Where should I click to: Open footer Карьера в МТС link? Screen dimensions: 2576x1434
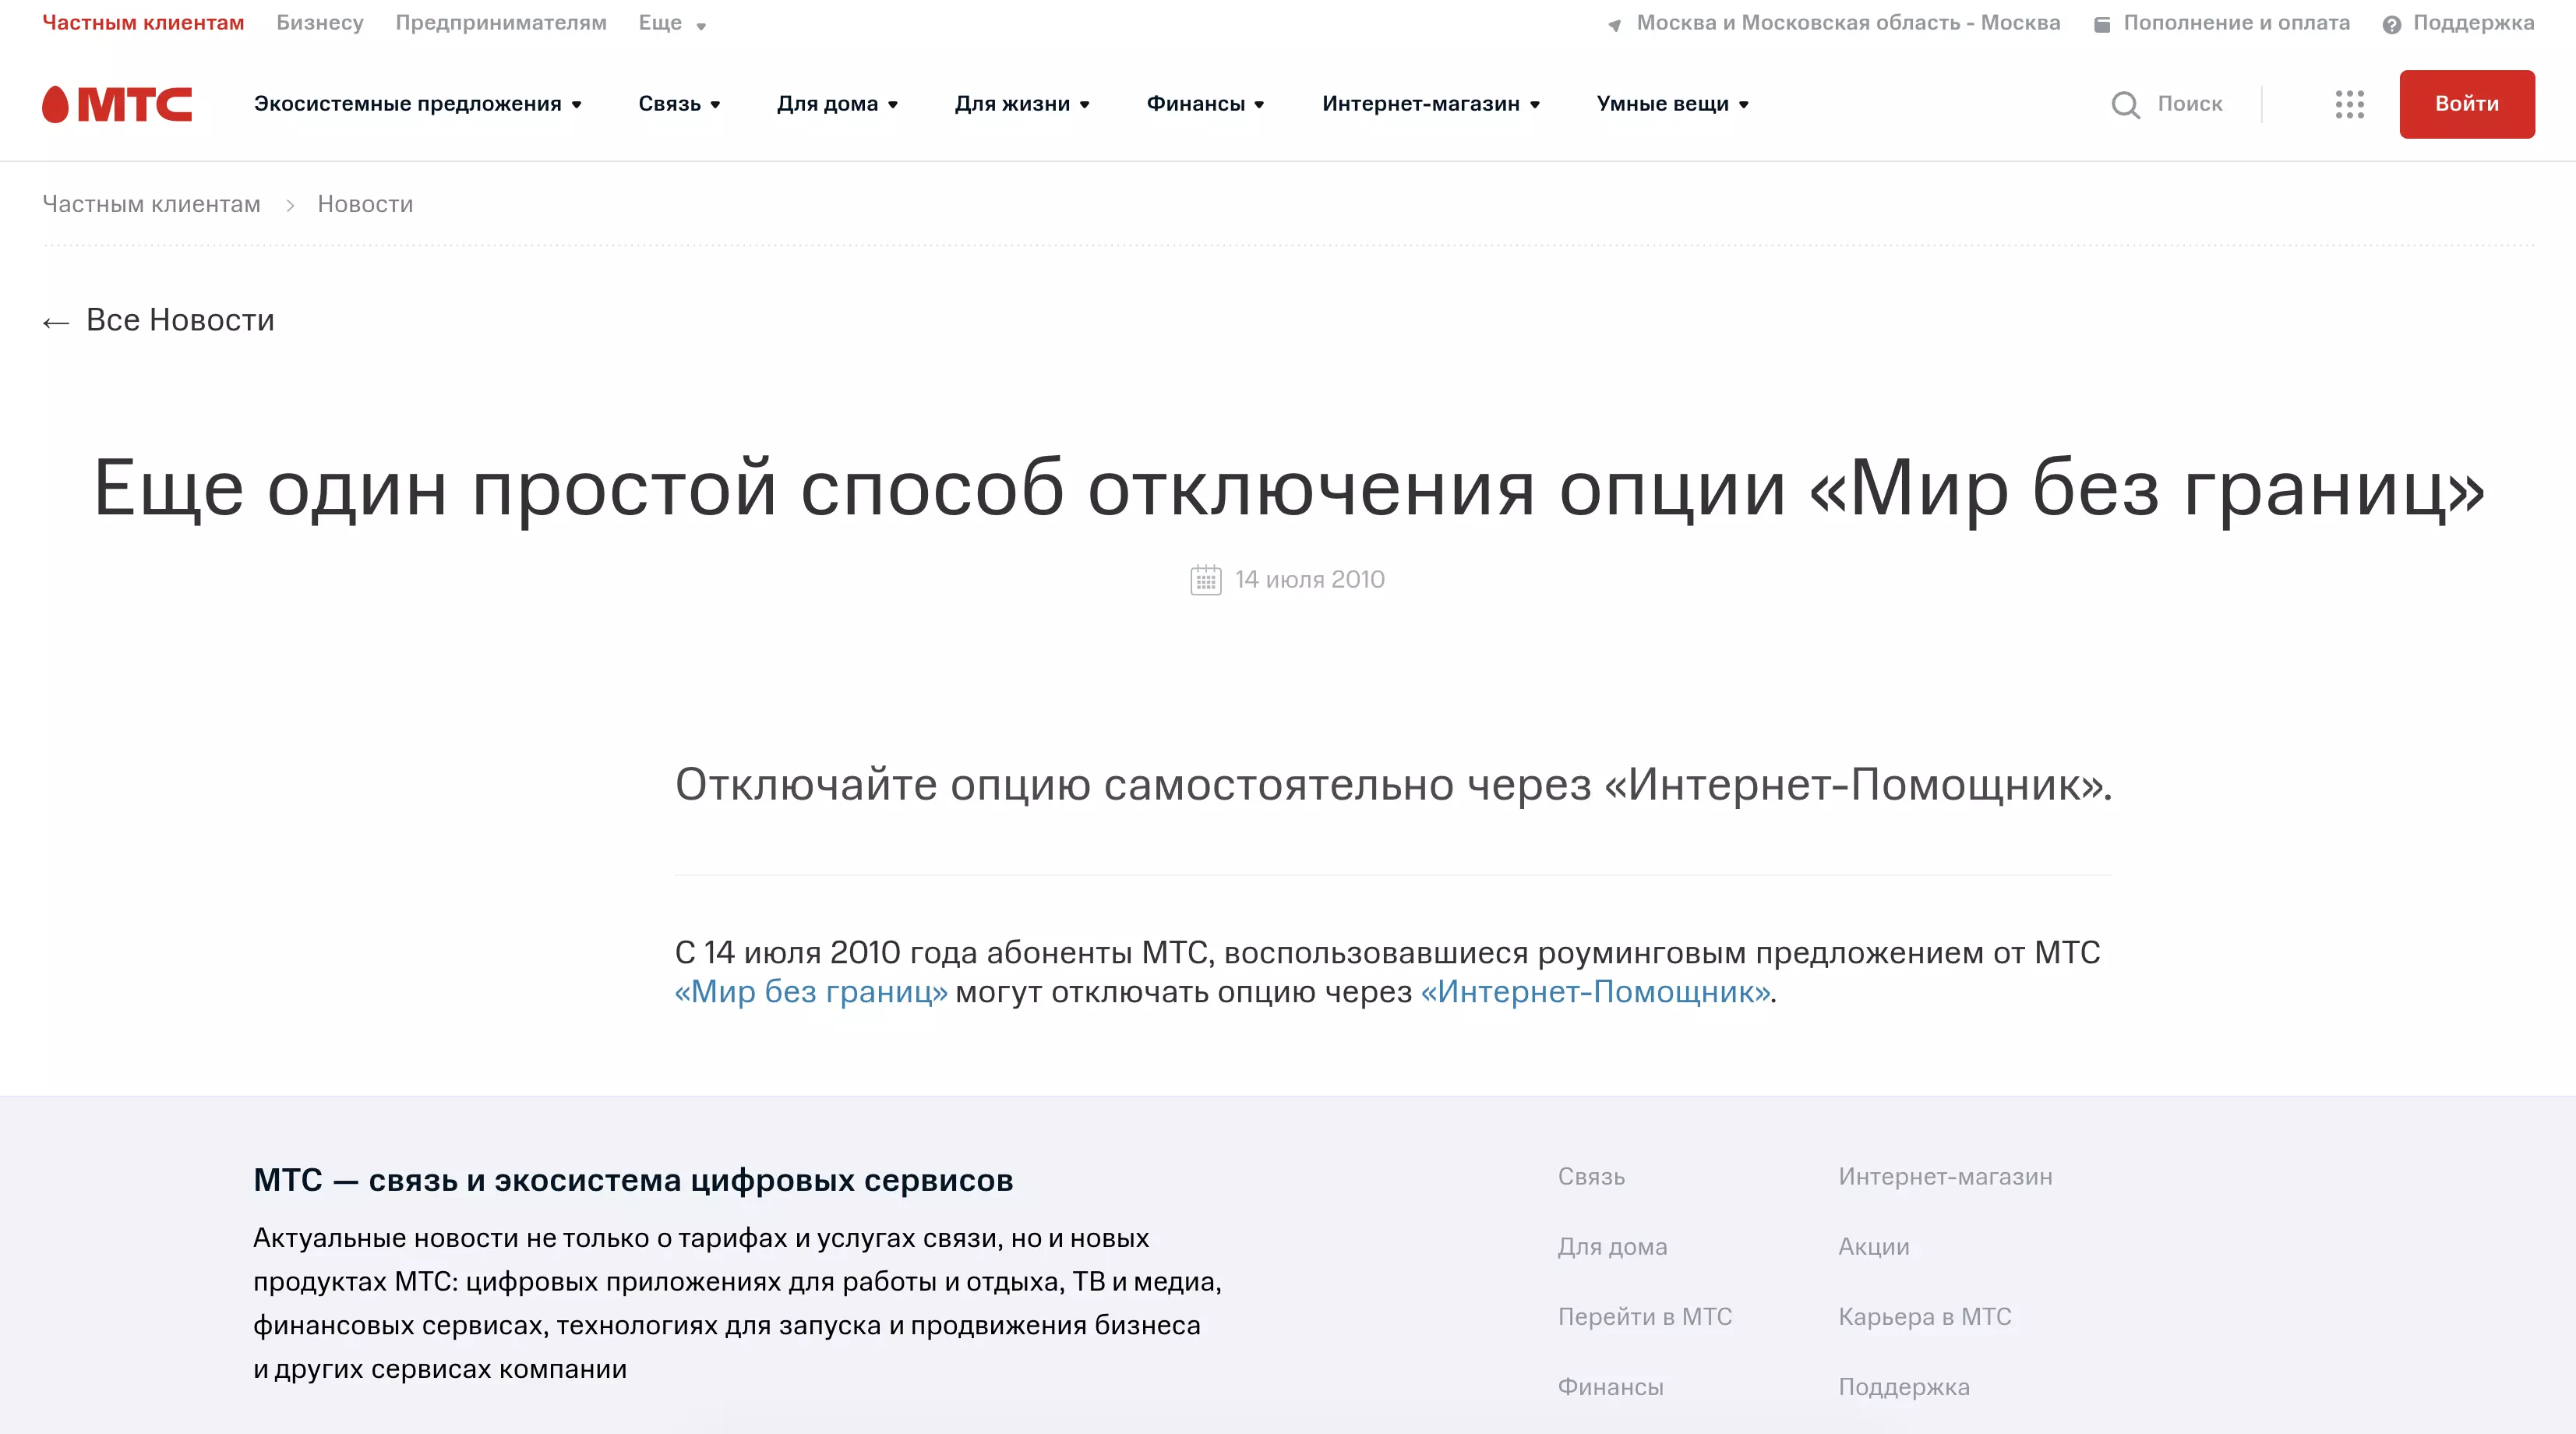[x=1924, y=1317]
